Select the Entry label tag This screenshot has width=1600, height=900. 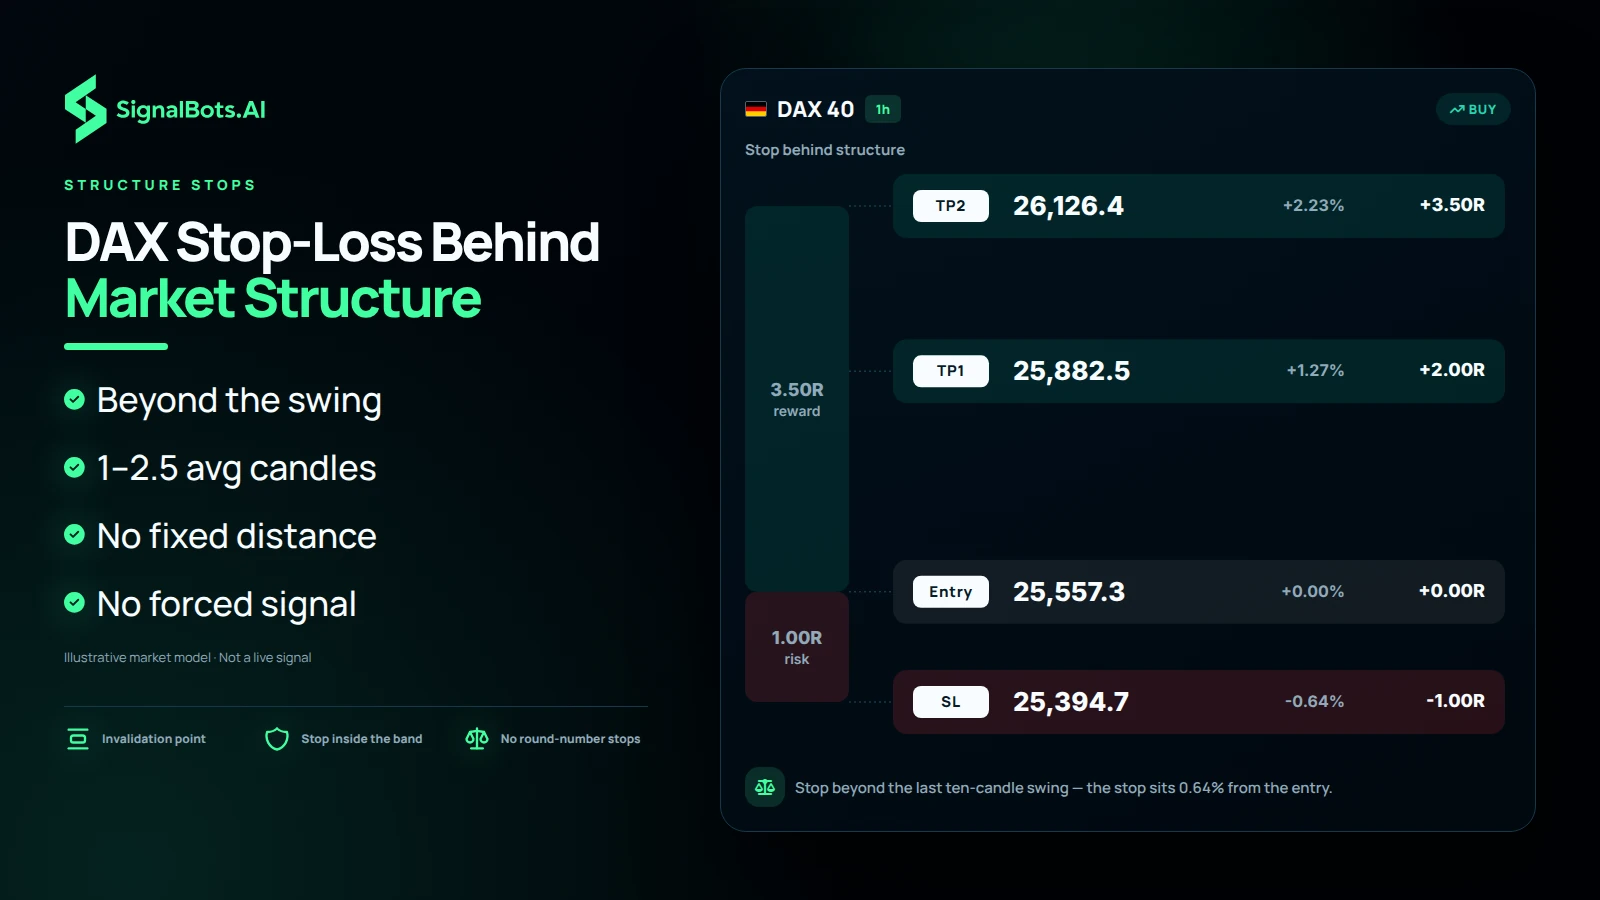(951, 592)
